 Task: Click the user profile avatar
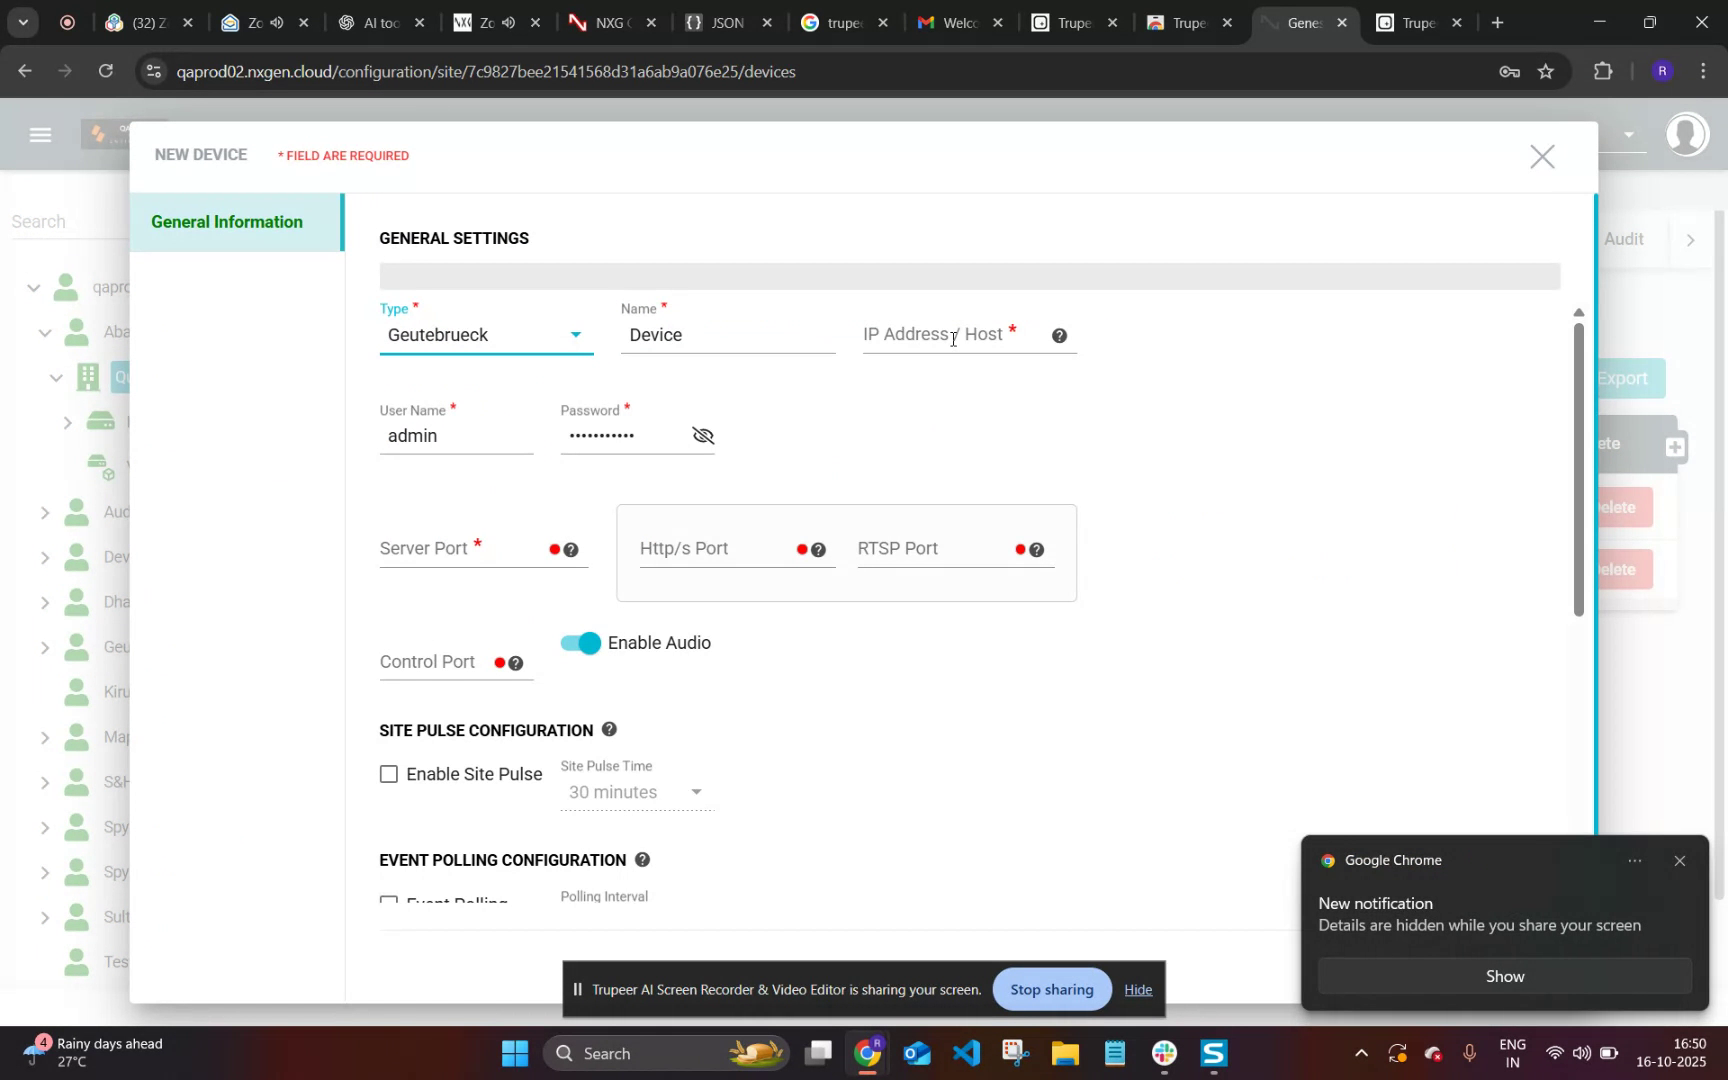[1687, 136]
